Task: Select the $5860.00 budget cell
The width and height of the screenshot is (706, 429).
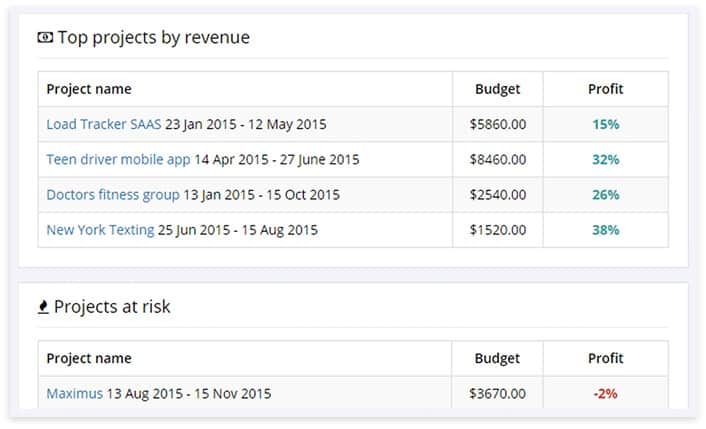Action: pyautogui.click(x=497, y=125)
